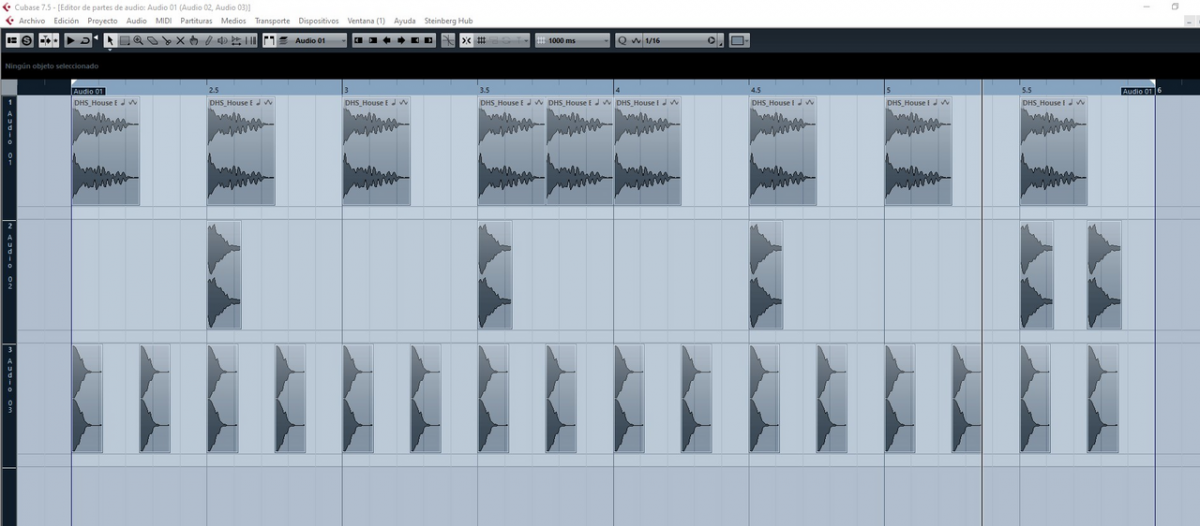Screen dimensions: 1200x526
Task: Select the Scrub tool
Action: [x=236, y=40]
